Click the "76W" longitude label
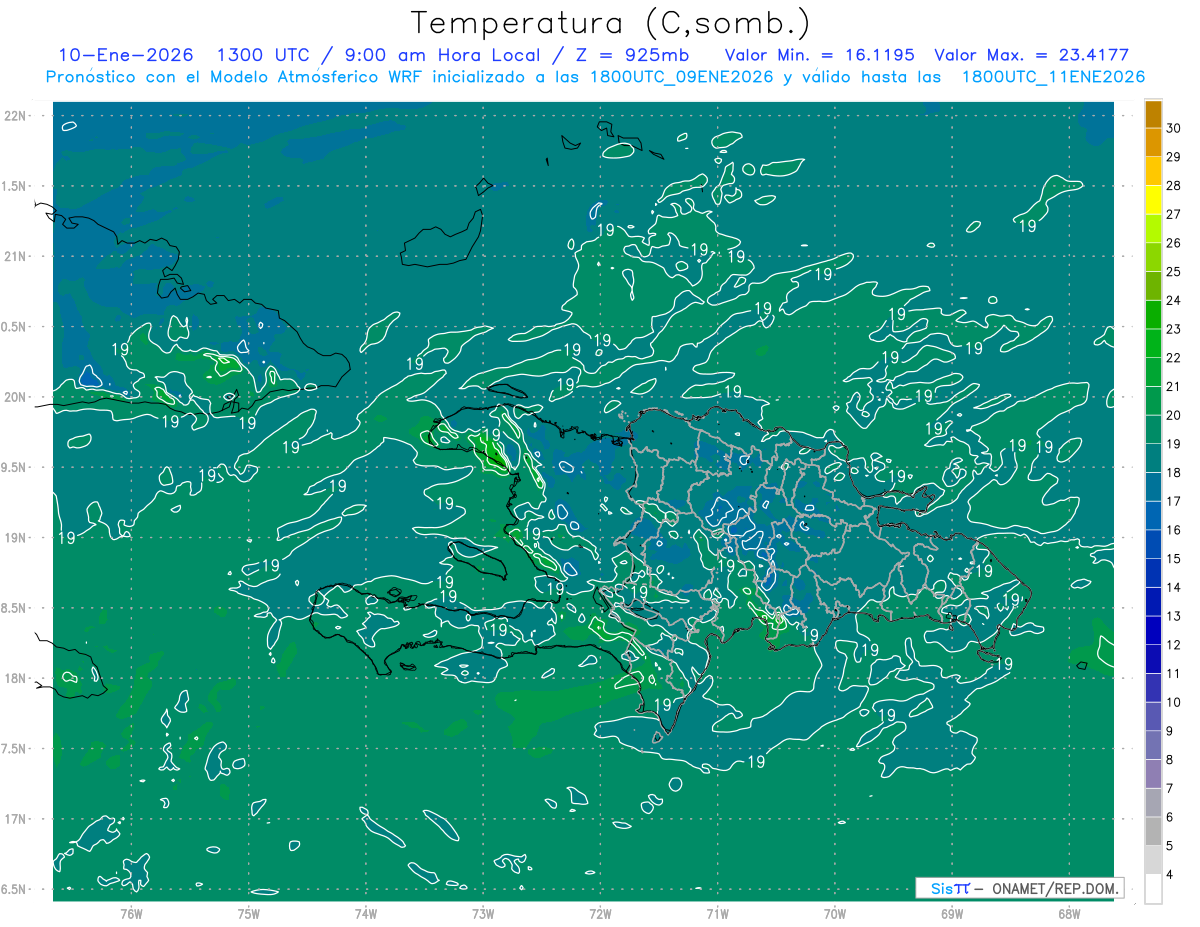1200x927 pixels. [x=131, y=913]
